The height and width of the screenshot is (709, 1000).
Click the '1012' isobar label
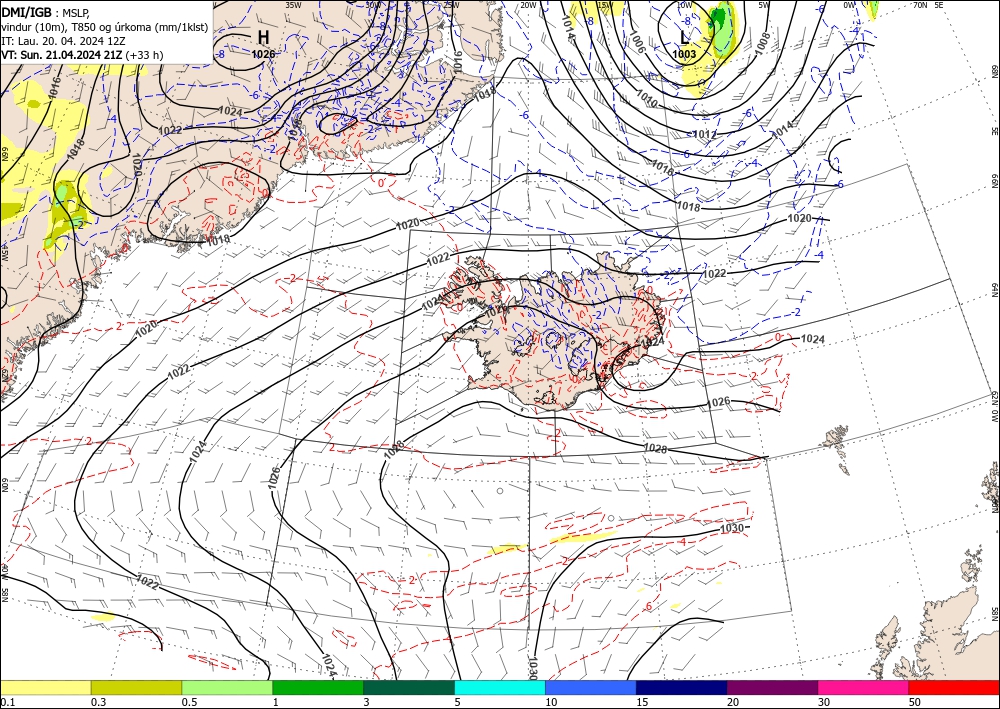coord(705,135)
